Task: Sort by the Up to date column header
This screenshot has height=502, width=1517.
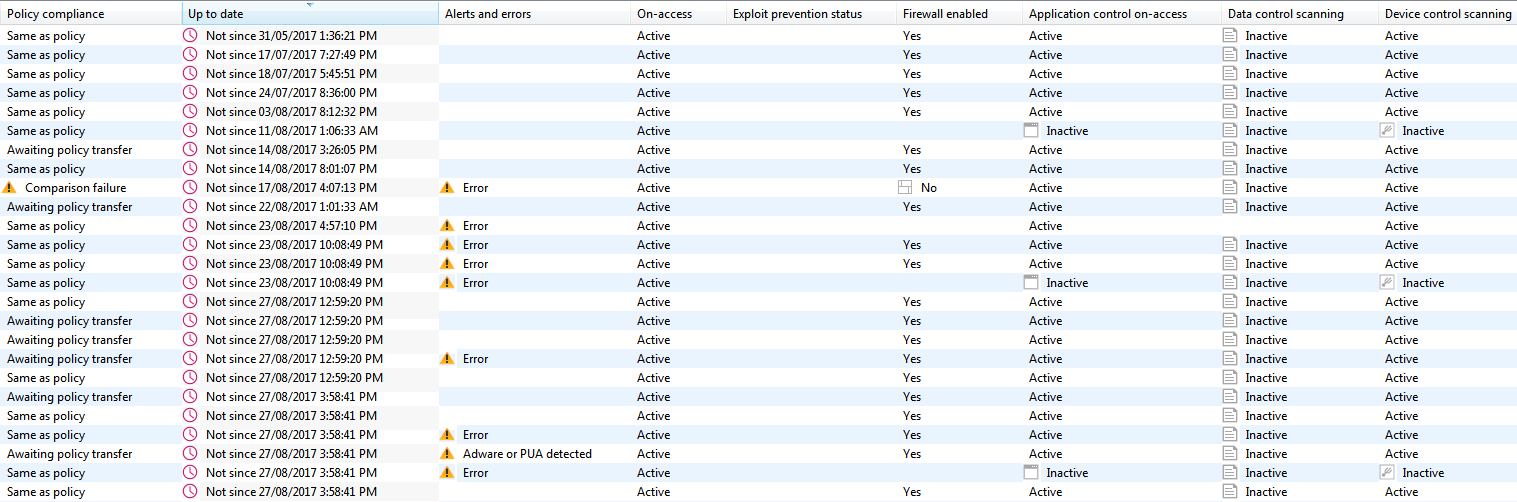Action: point(310,14)
